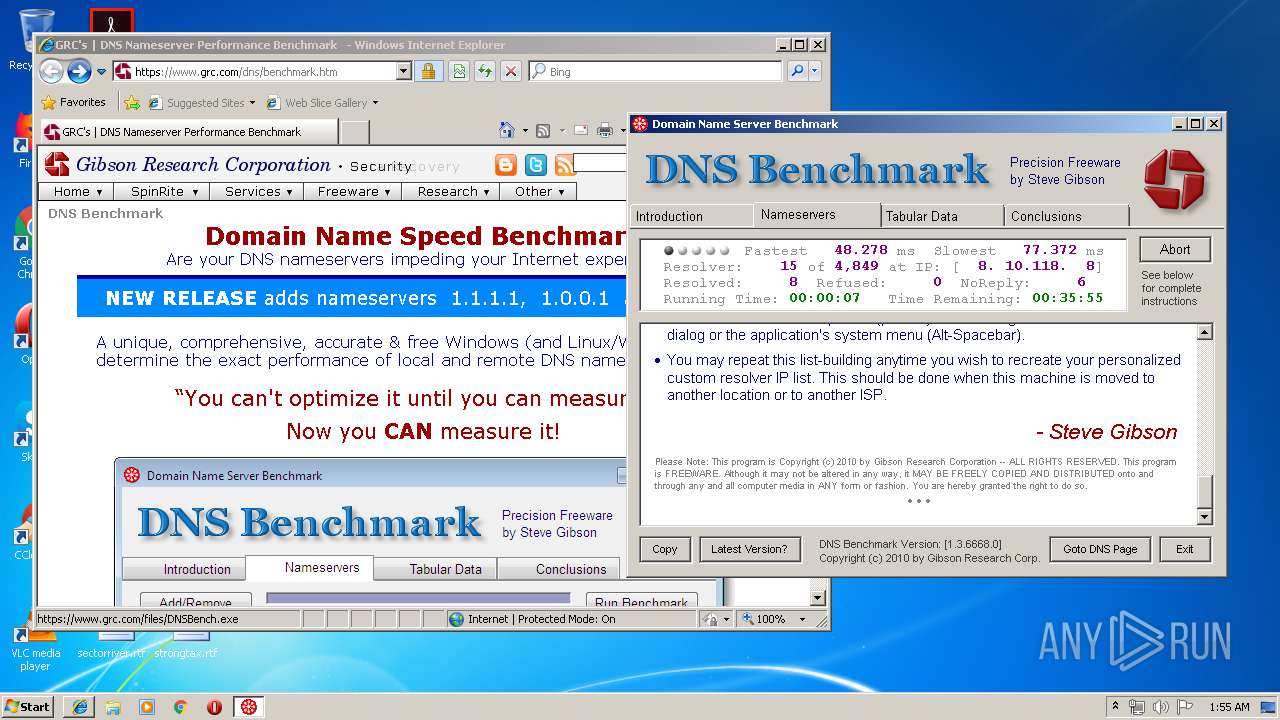Click the DNS Benchmark text panel scroll-down arrow

(x=1205, y=517)
